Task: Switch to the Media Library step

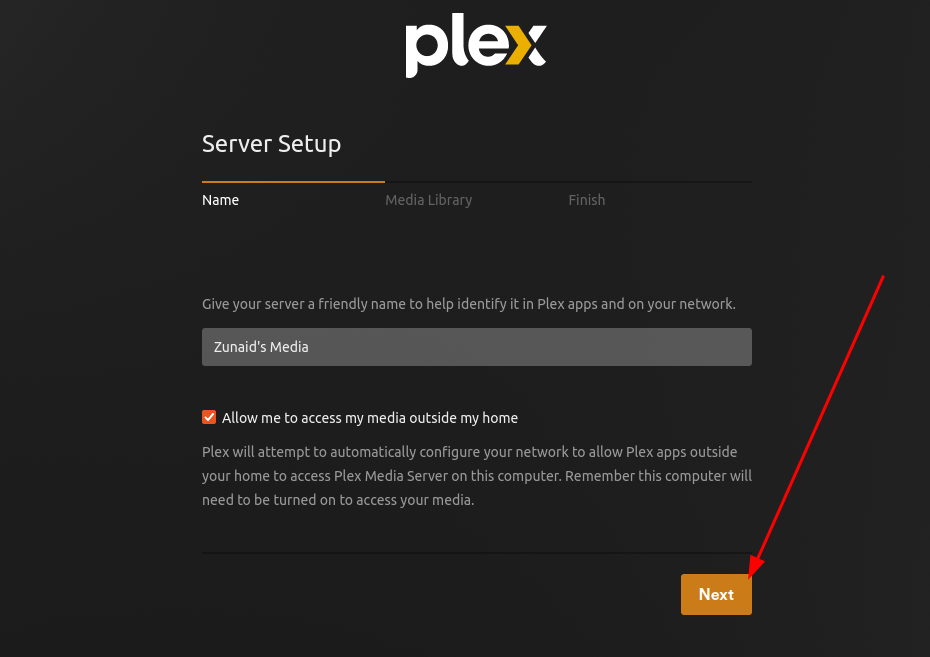Action: [x=428, y=200]
